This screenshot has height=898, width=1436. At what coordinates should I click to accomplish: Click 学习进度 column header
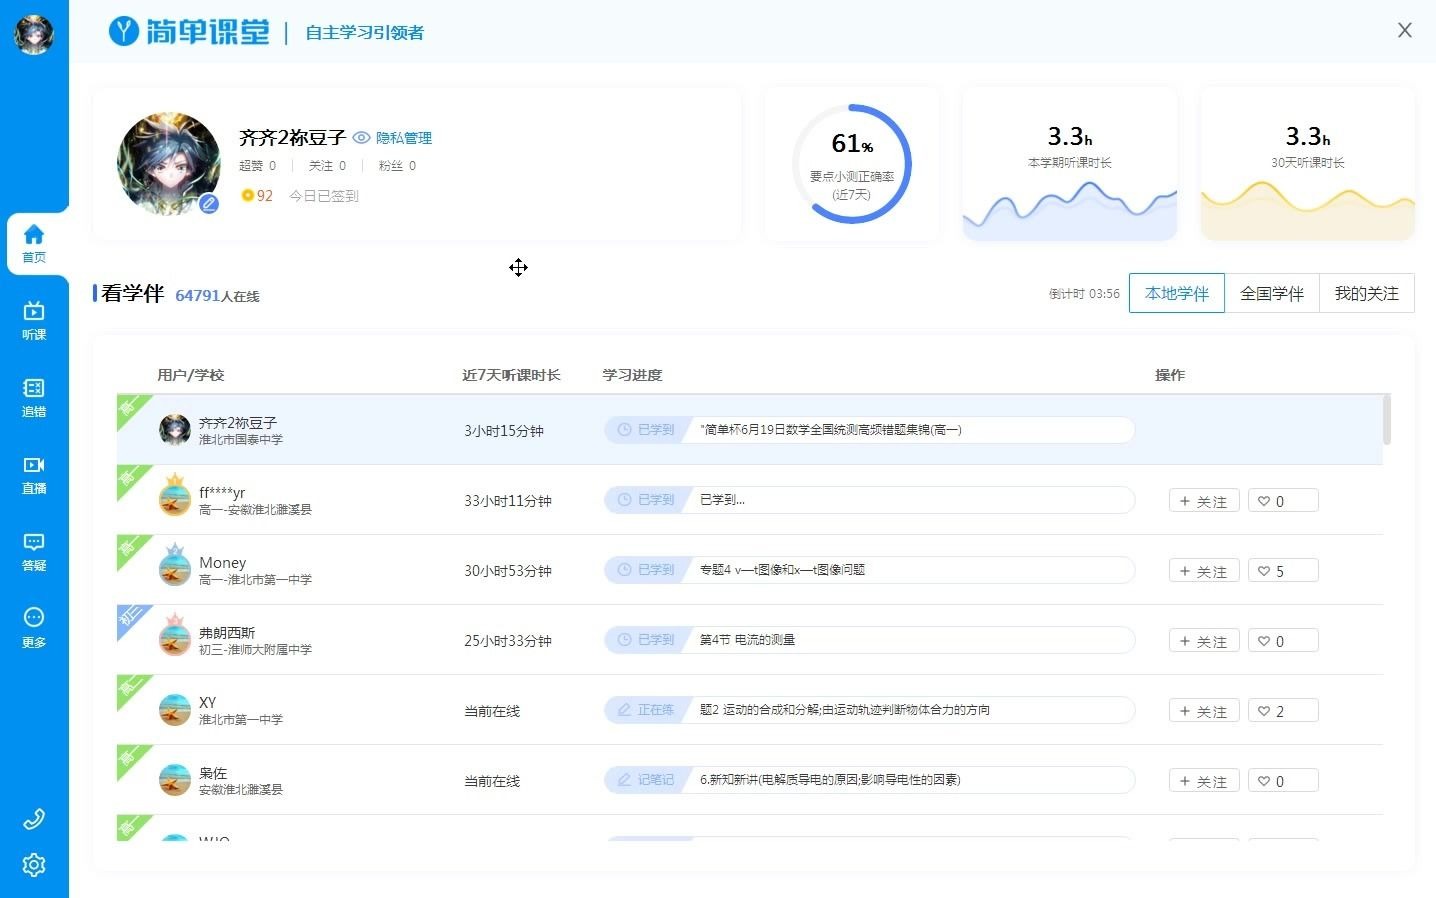[x=632, y=375]
